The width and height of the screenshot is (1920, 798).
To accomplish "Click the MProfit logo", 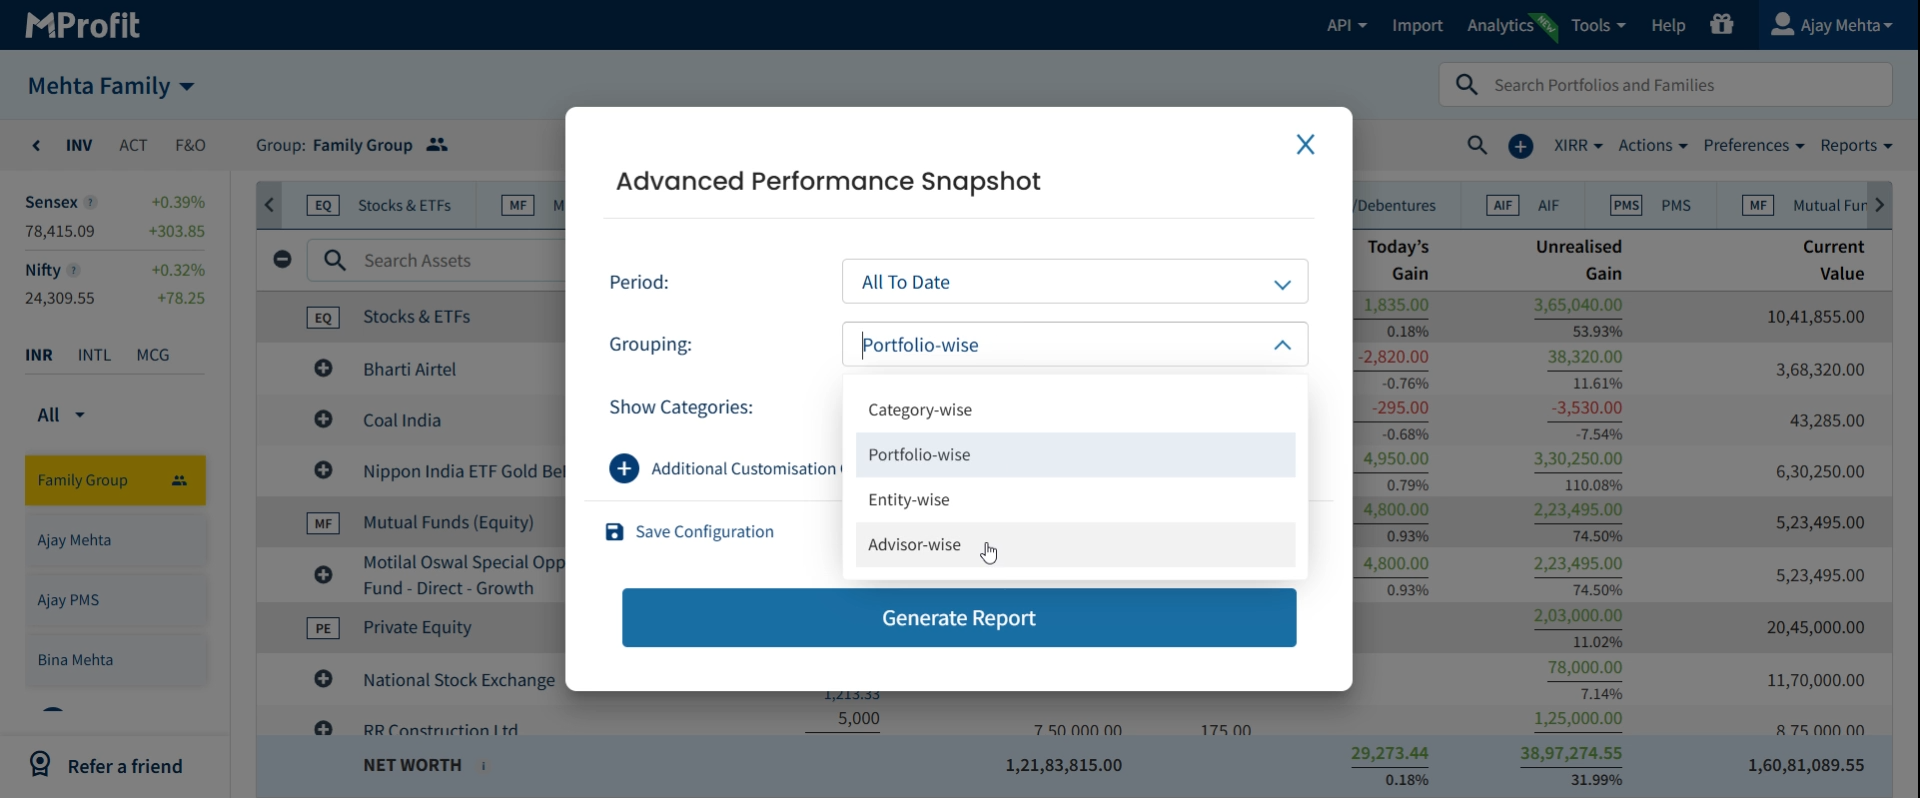I will click(83, 25).
